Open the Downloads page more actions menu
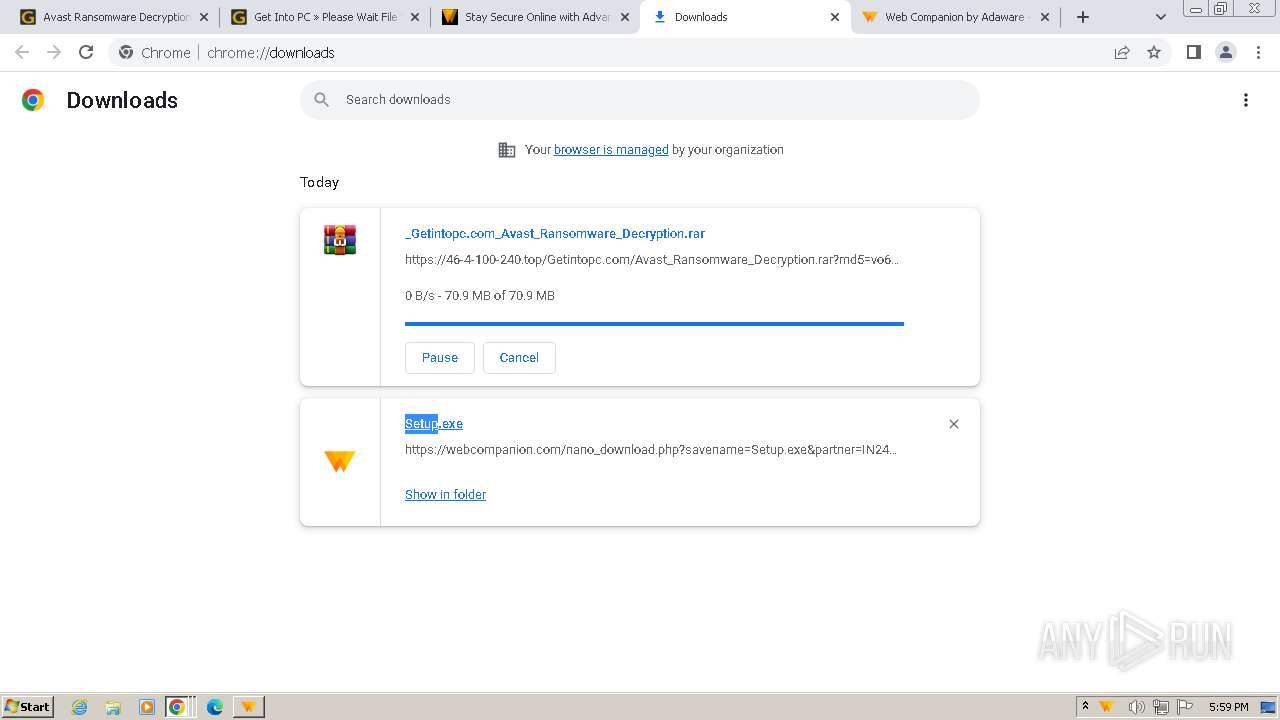Screen dimensions: 1280x720 coord(1246,100)
